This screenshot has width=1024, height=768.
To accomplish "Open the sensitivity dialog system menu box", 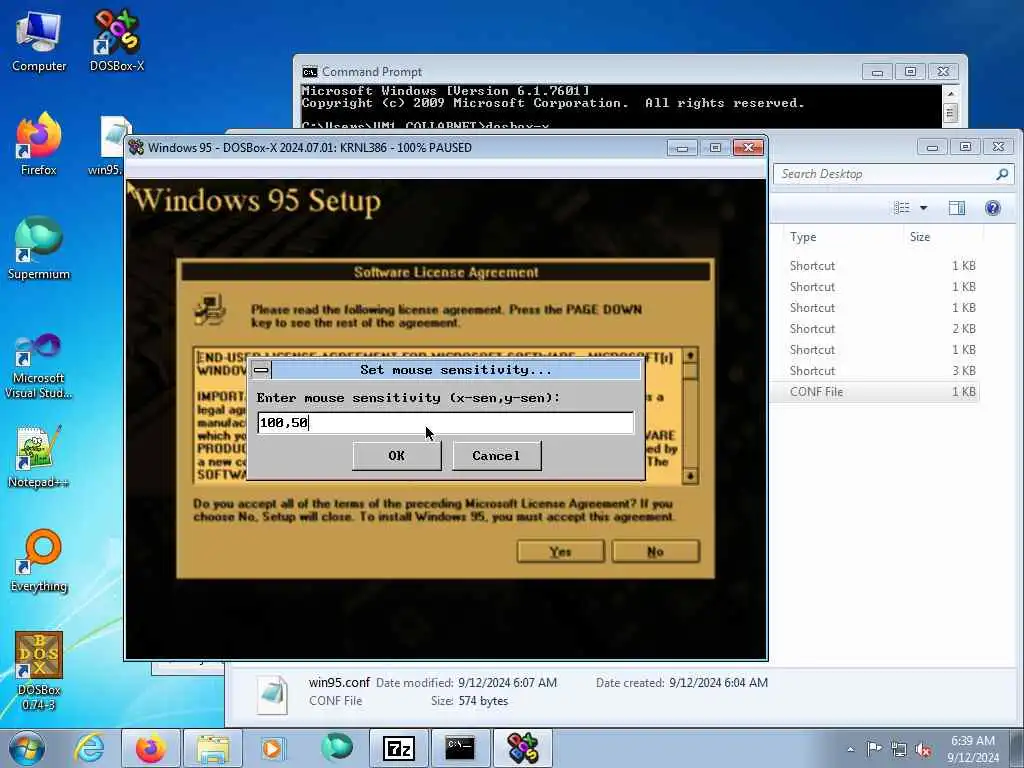I will click(261, 370).
